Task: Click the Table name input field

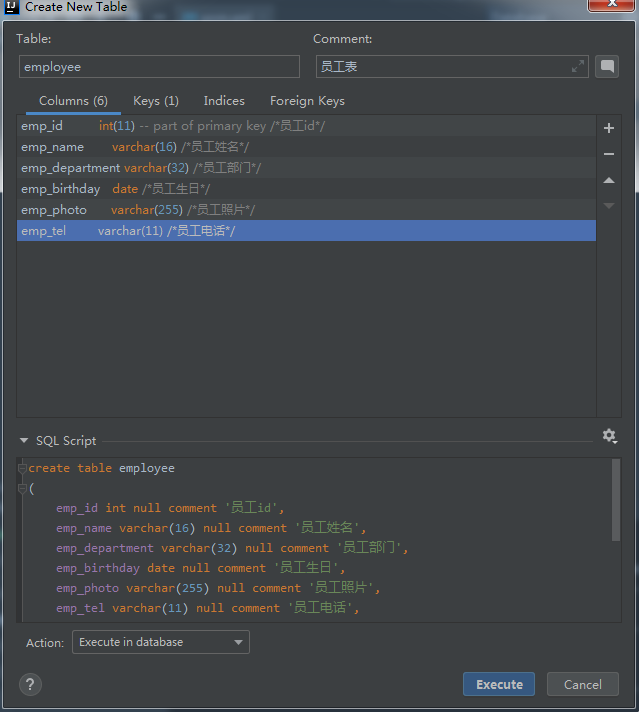Action: point(159,67)
